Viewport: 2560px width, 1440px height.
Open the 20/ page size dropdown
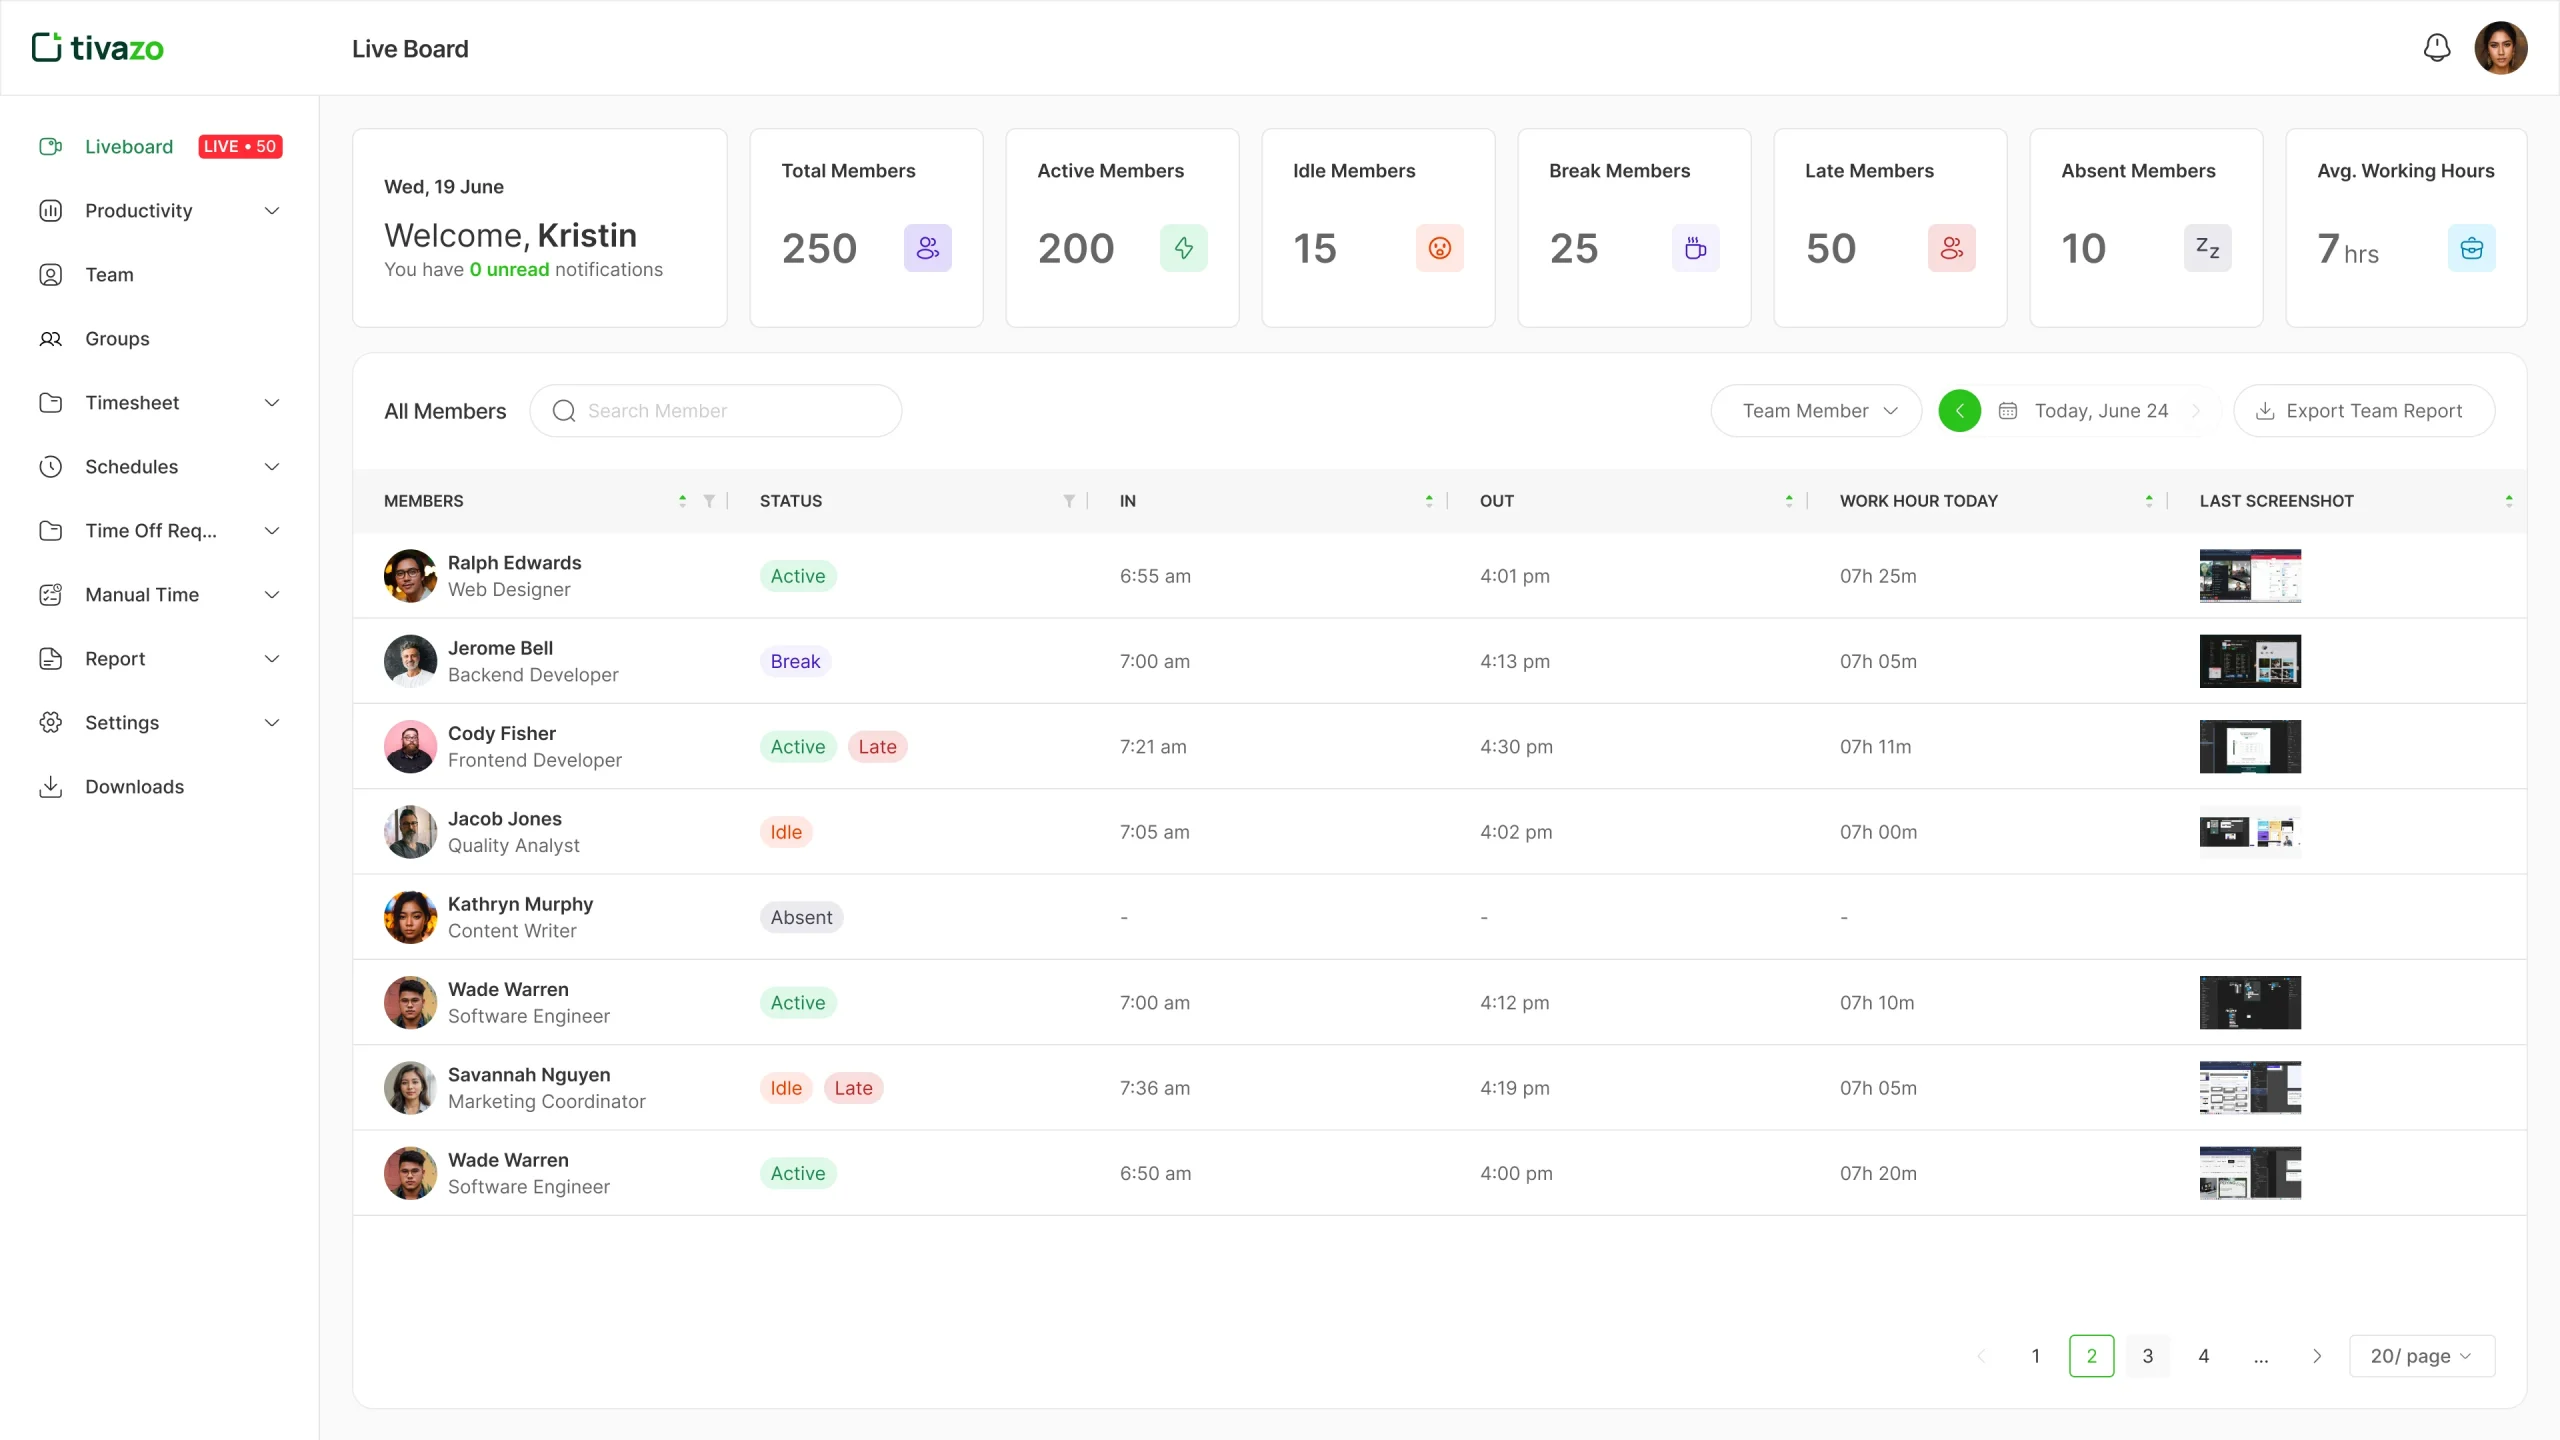(2421, 1356)
